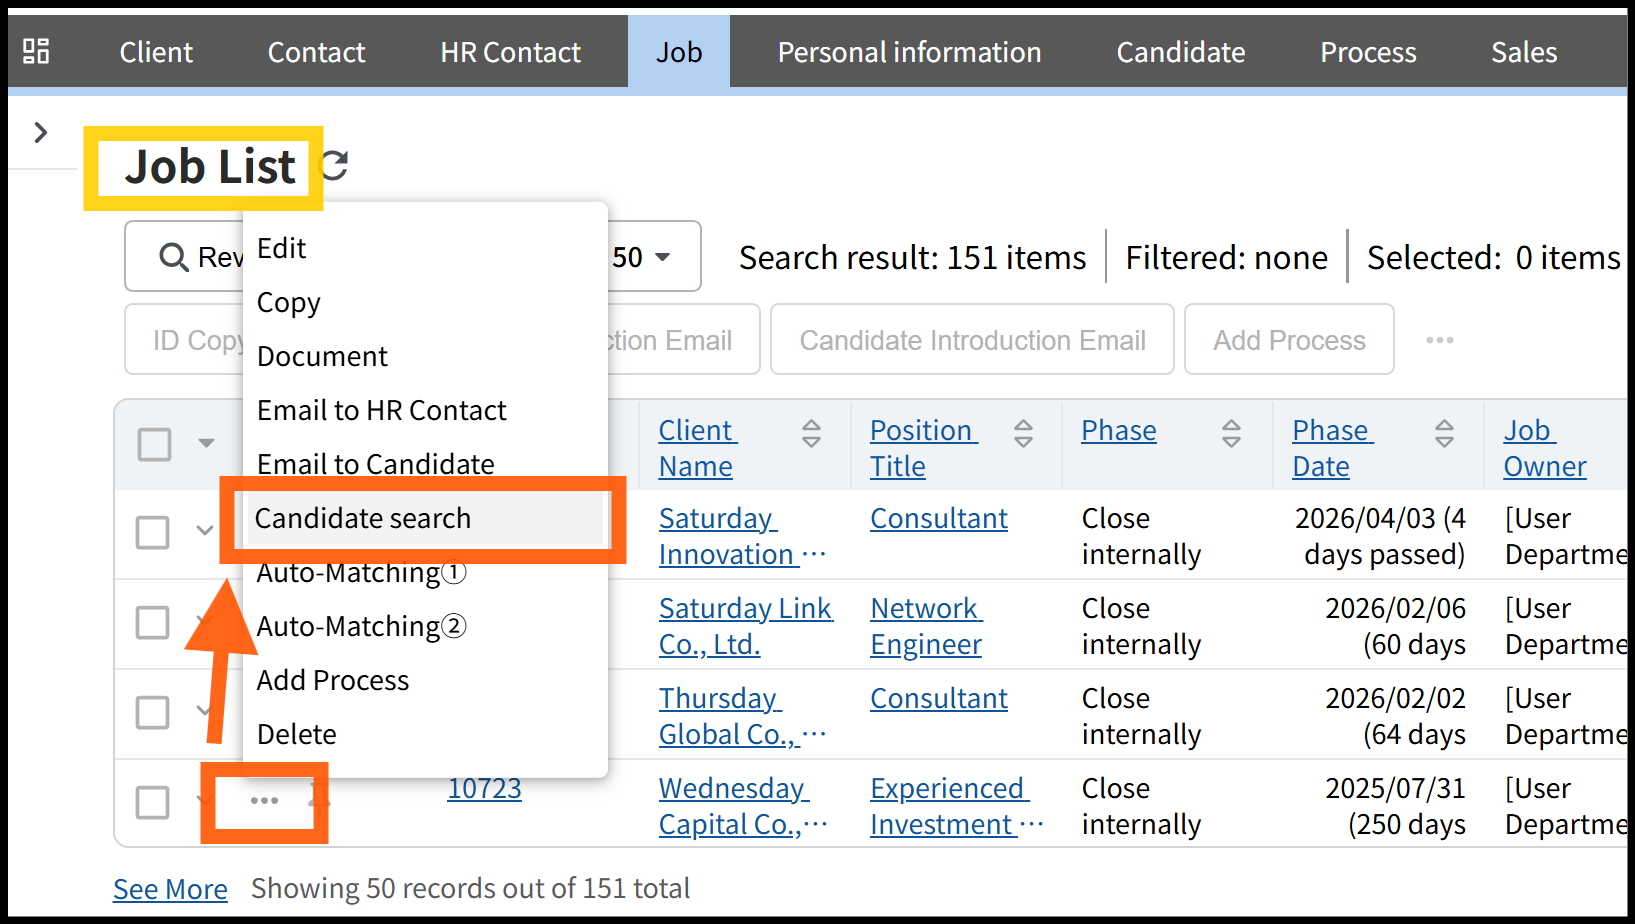
Task: Open the header checkbox dropdown arrow
Action: tap(206, 443)
